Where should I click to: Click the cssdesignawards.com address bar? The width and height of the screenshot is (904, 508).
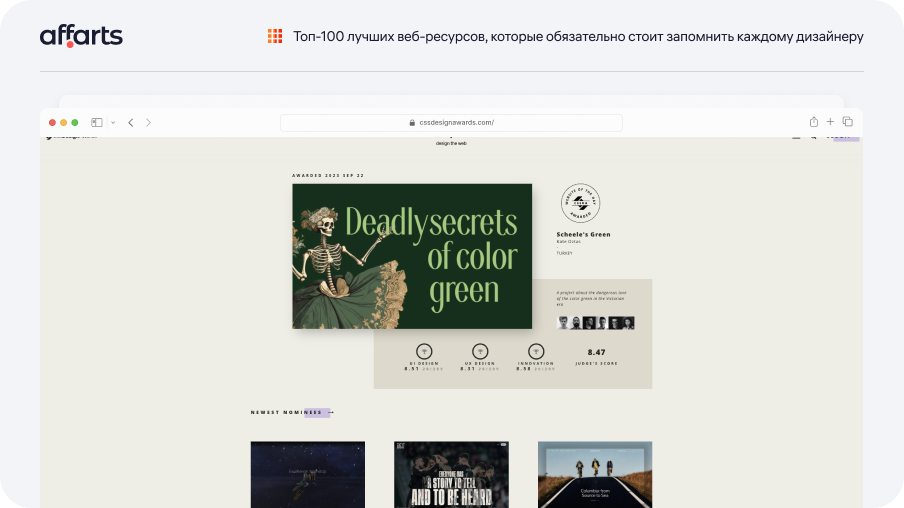coord(451,122)
